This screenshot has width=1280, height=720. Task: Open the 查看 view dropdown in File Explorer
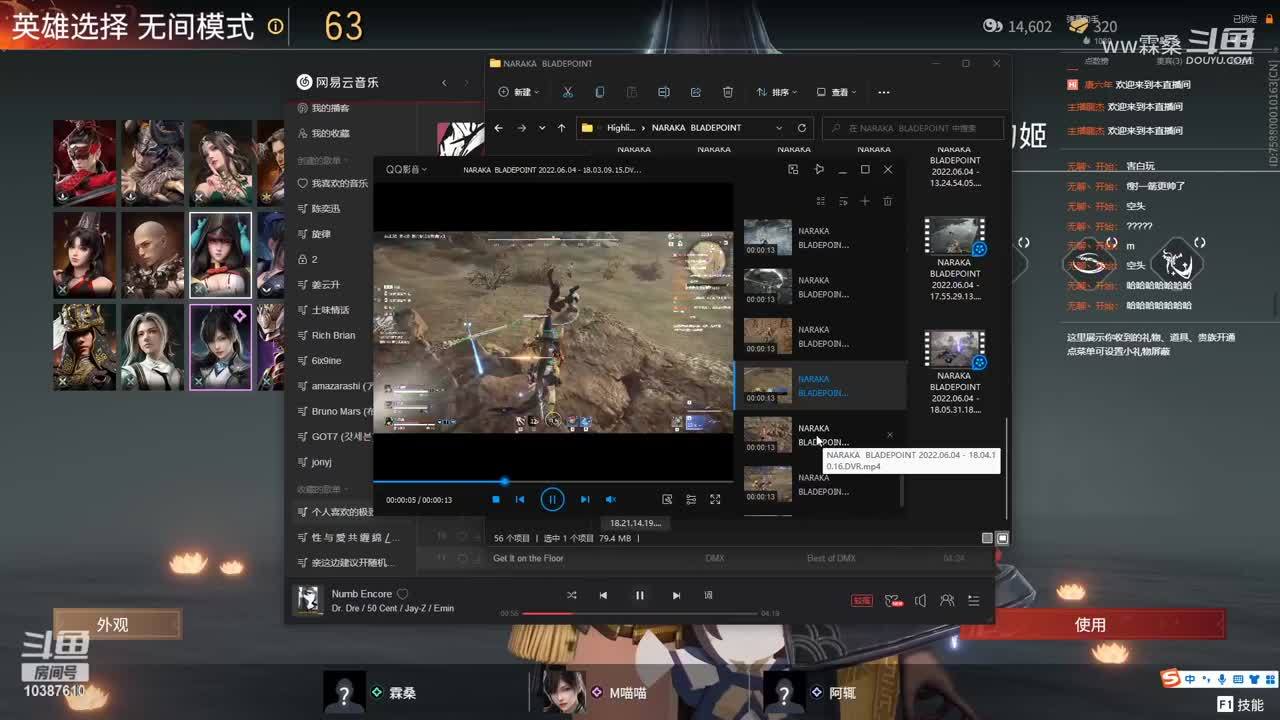coord(837,92)
